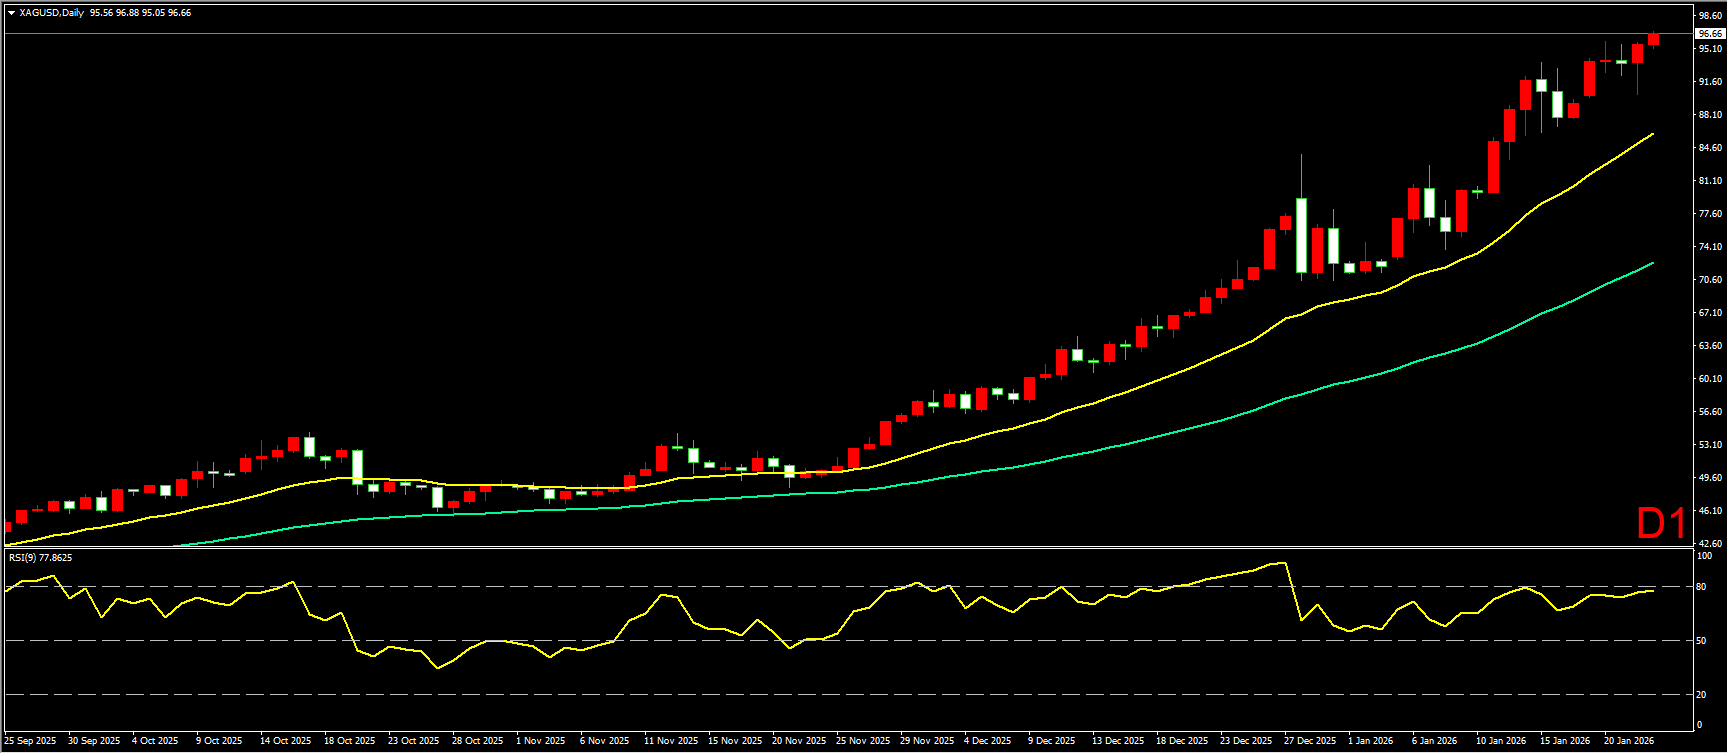Click the right end of green moving average

coord(1652,264)
